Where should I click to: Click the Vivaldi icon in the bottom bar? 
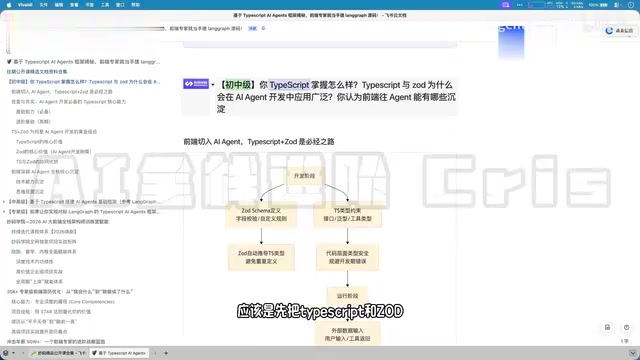pos(6,353)
